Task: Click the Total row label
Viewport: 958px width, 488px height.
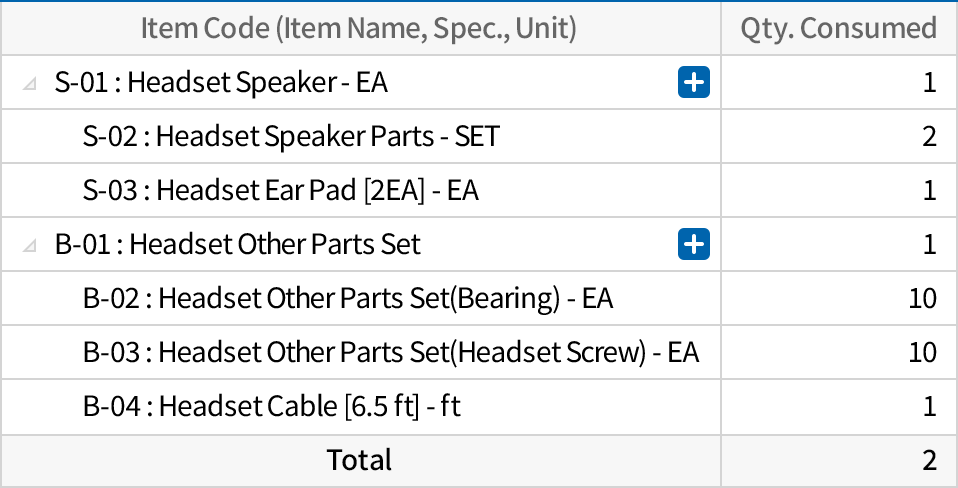Action: [x=359, y=460]
